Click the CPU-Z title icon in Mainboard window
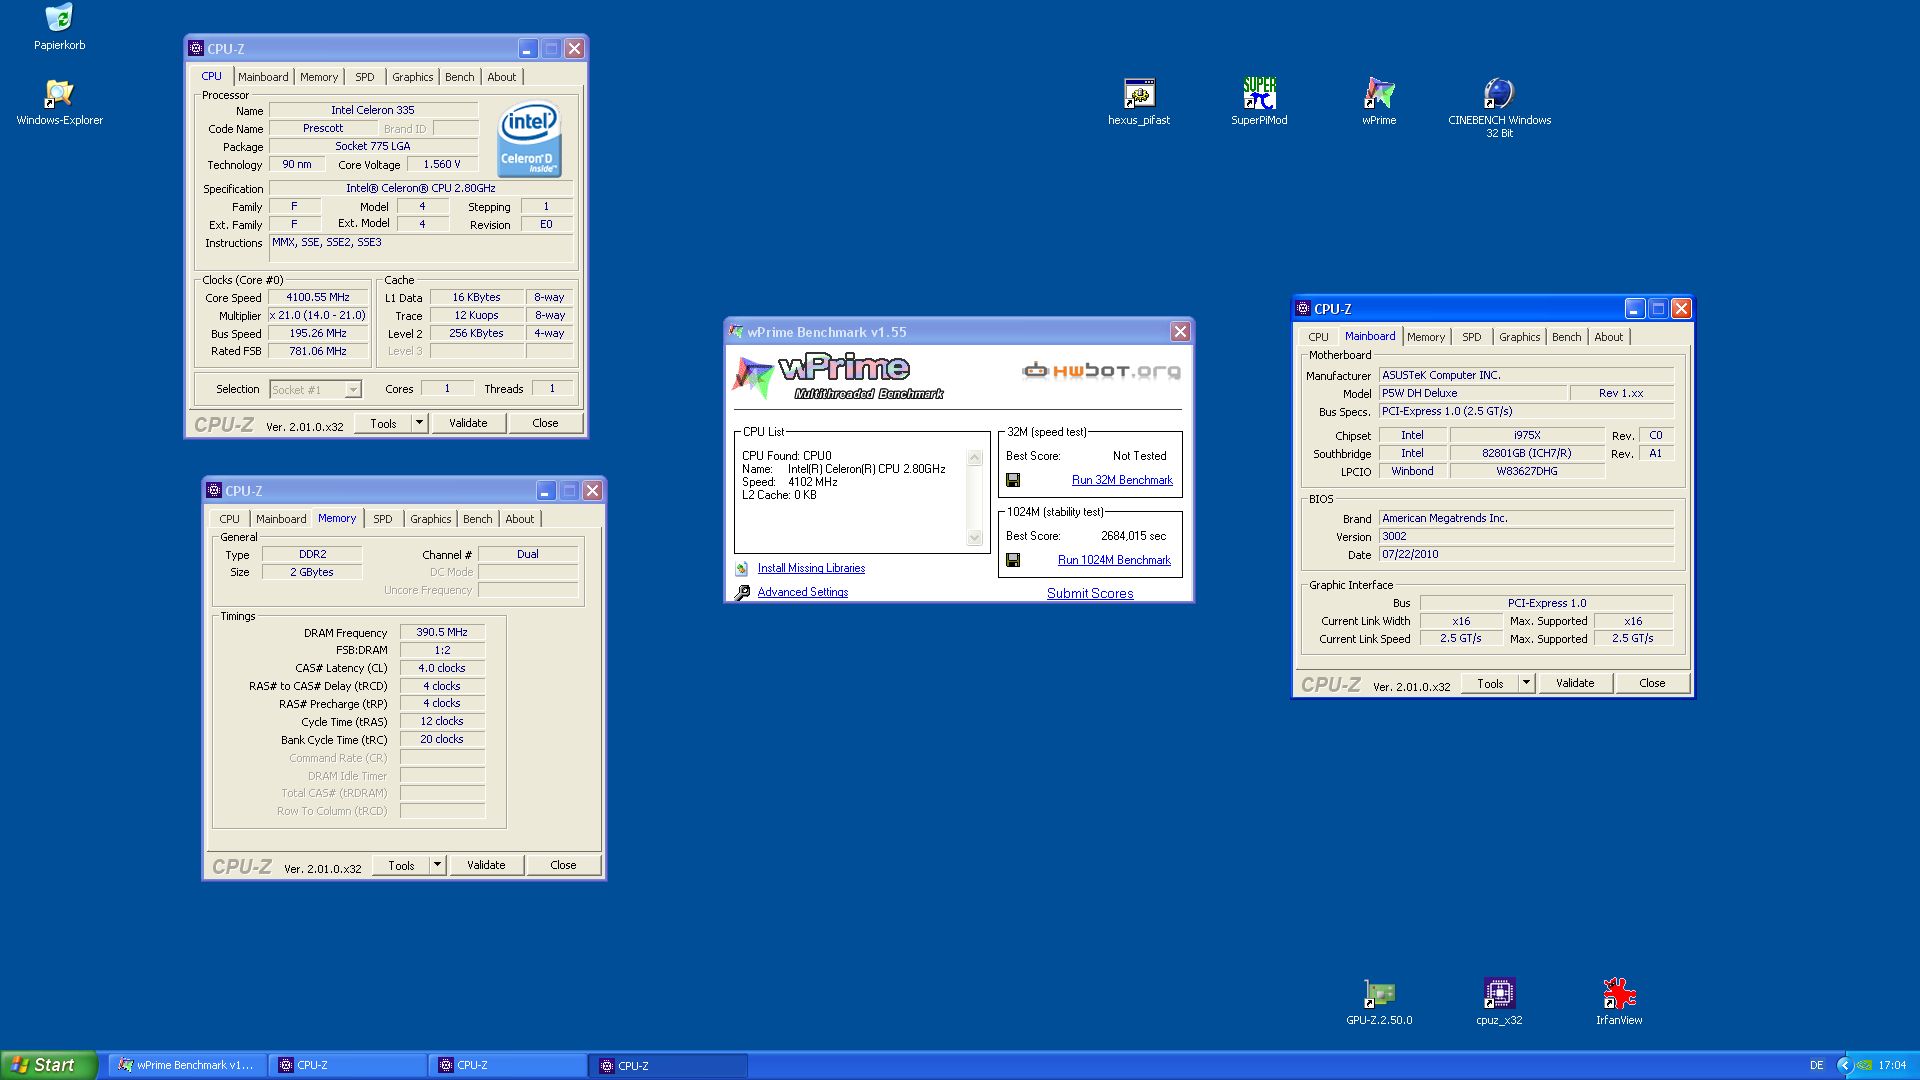1920x1080 pixels. coord(1302,309)
